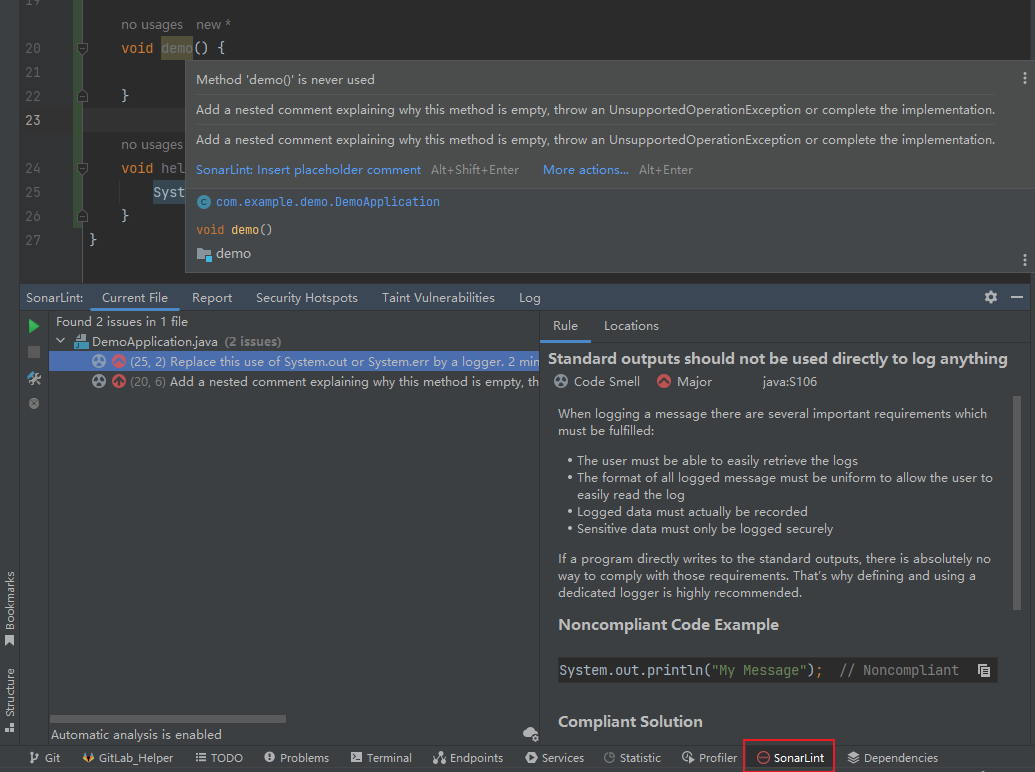Click the cloud binding status icon
This screenshot has height=772, width=1035.
pyautogui.click(x=531, y=734)
